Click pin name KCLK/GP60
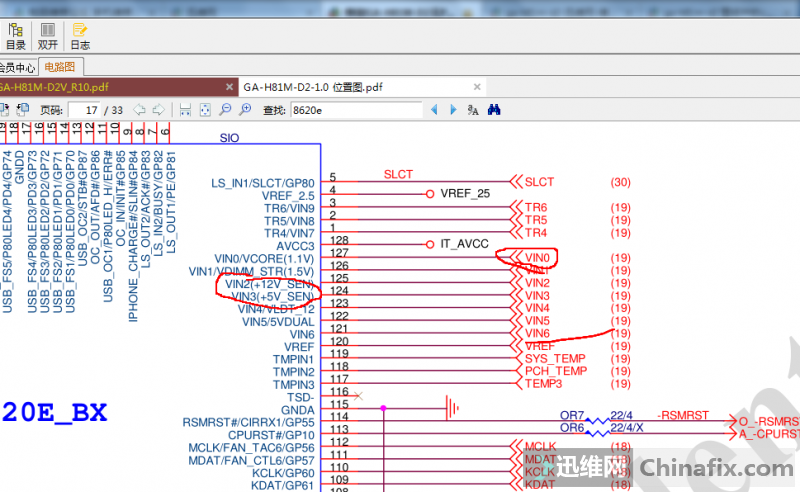 283,473
